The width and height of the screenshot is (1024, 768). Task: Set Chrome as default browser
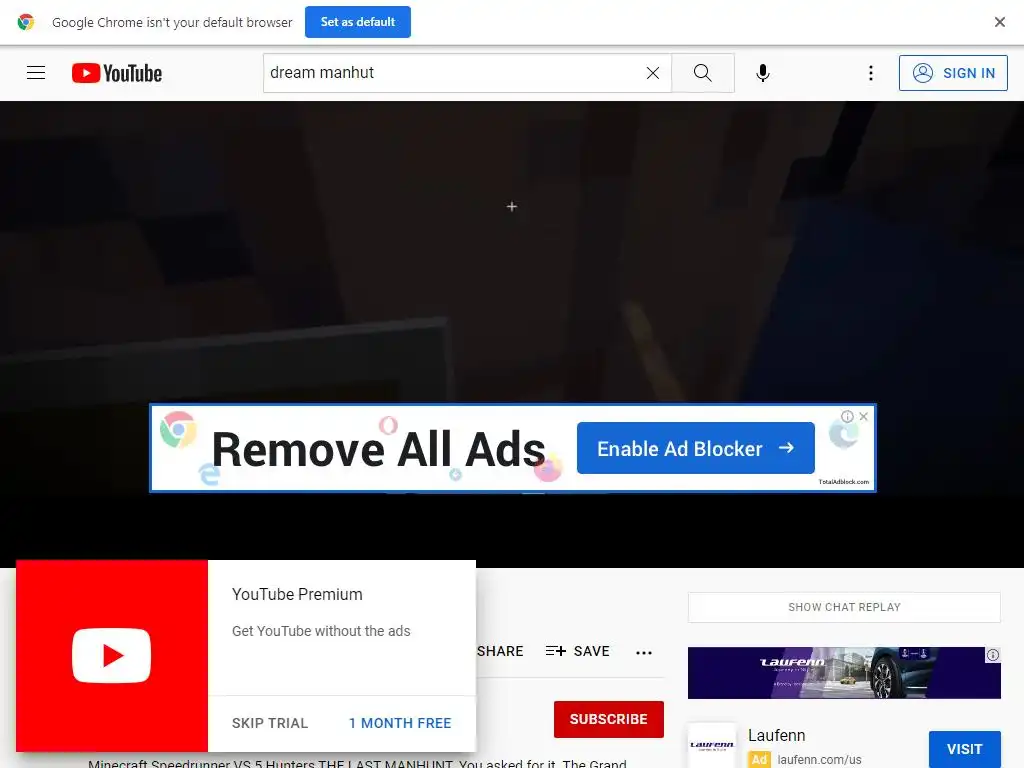tap(358, 22)
